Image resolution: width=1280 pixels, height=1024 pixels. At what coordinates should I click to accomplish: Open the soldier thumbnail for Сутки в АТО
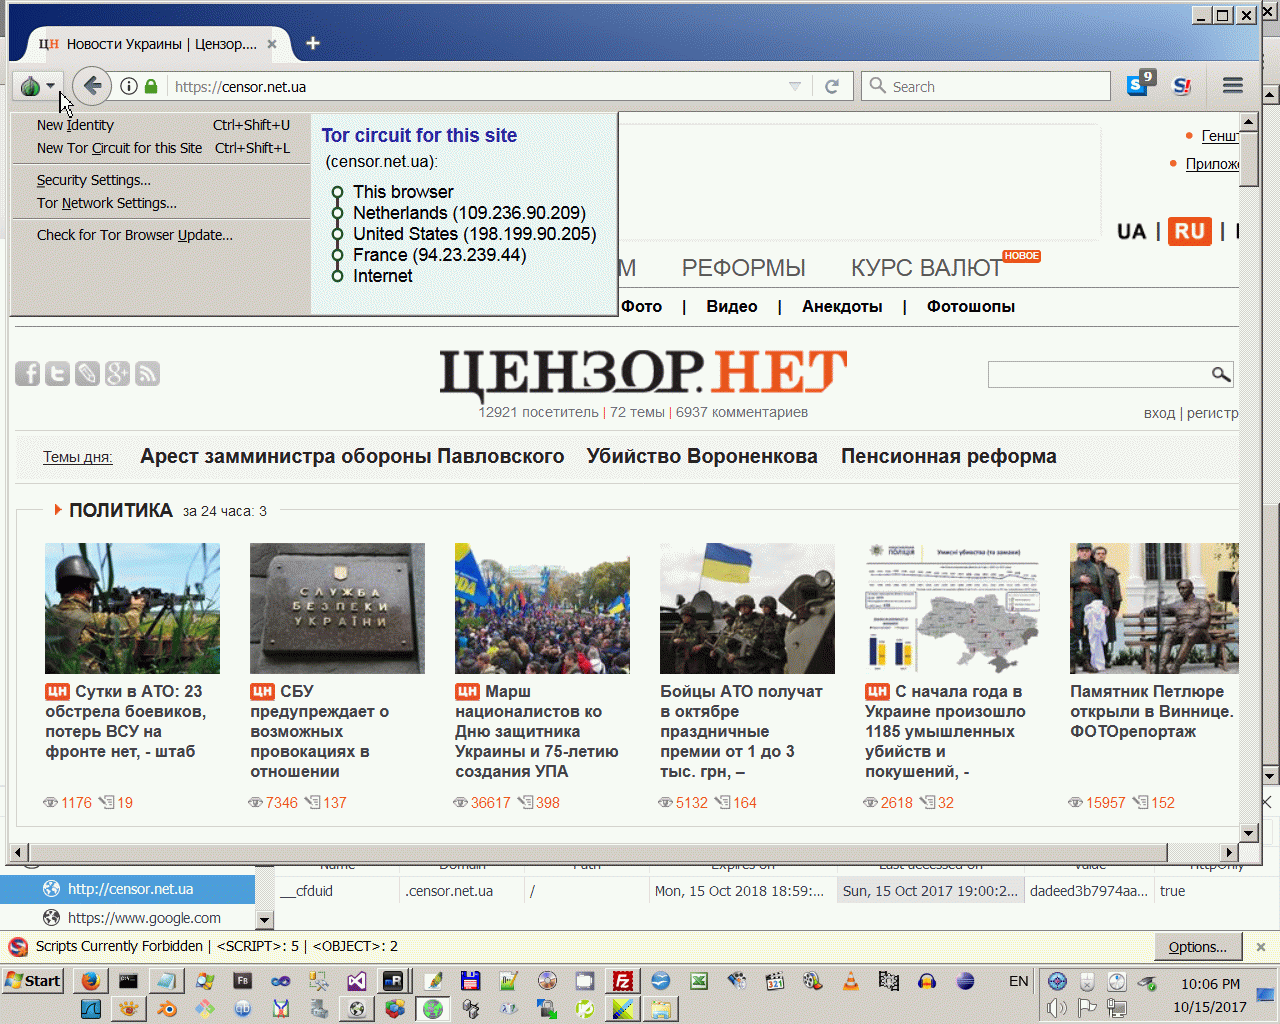(x=132, y=608)
